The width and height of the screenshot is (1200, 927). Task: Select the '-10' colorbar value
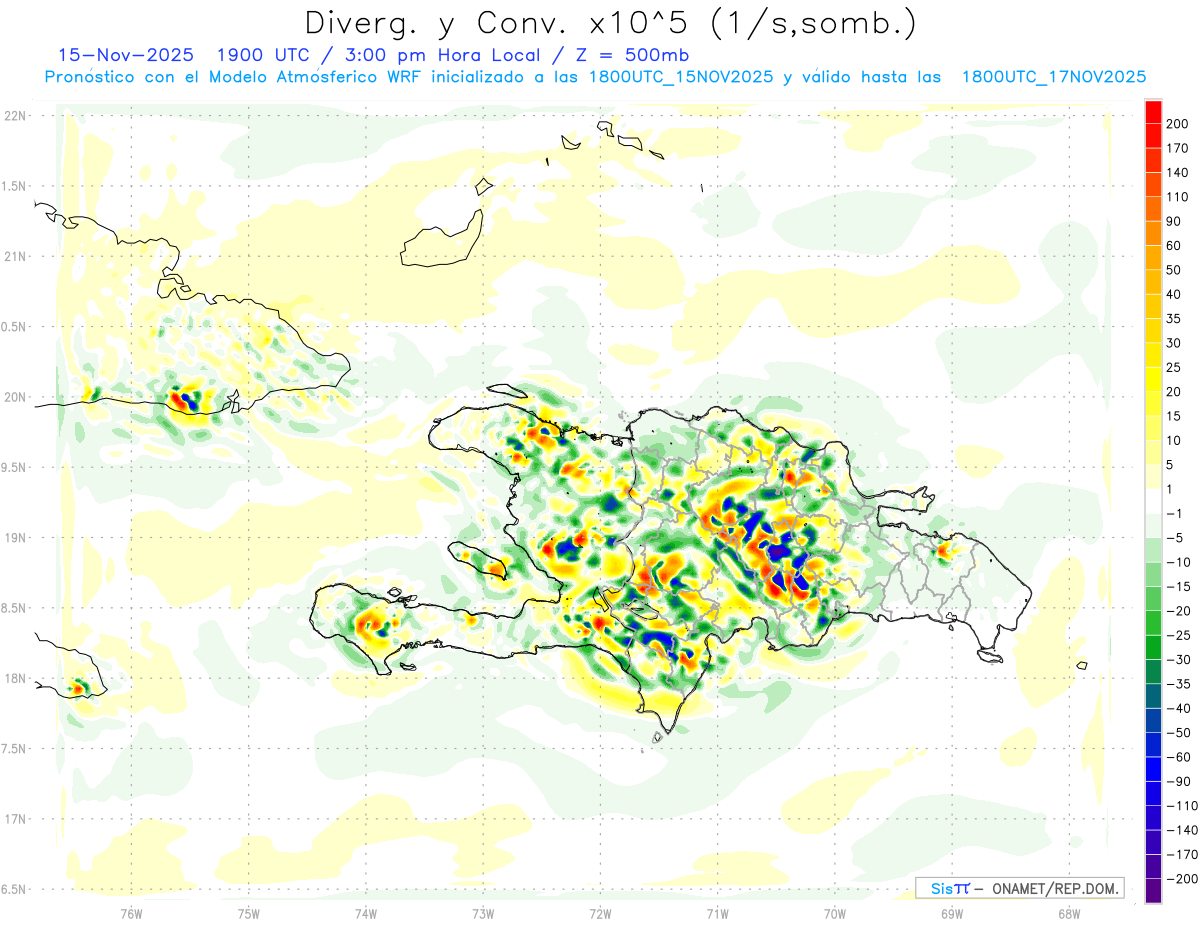[x=1178, y=563]
